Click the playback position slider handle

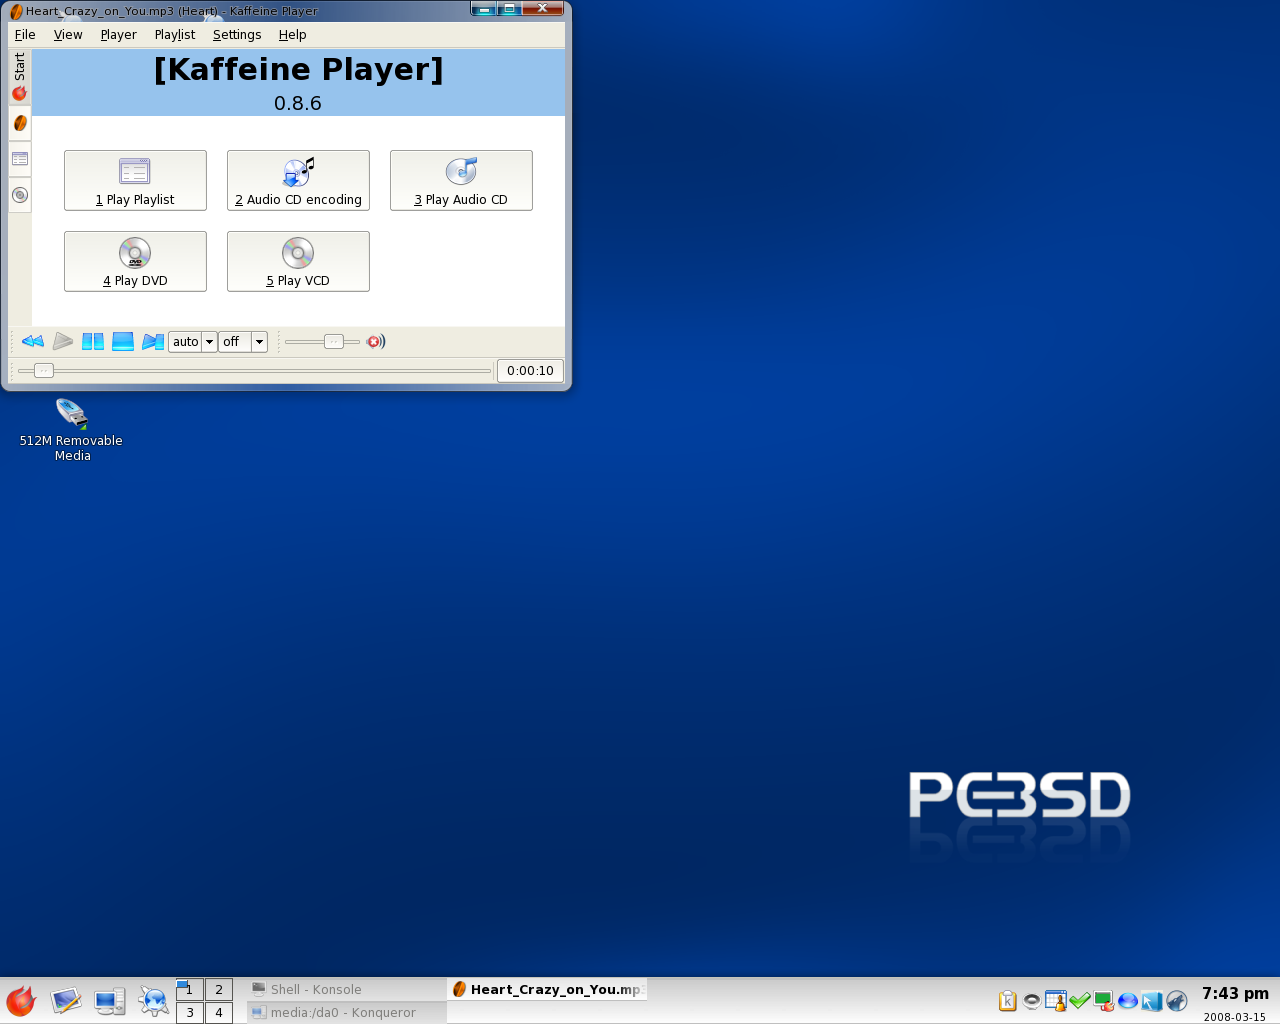tap(43, 371)
